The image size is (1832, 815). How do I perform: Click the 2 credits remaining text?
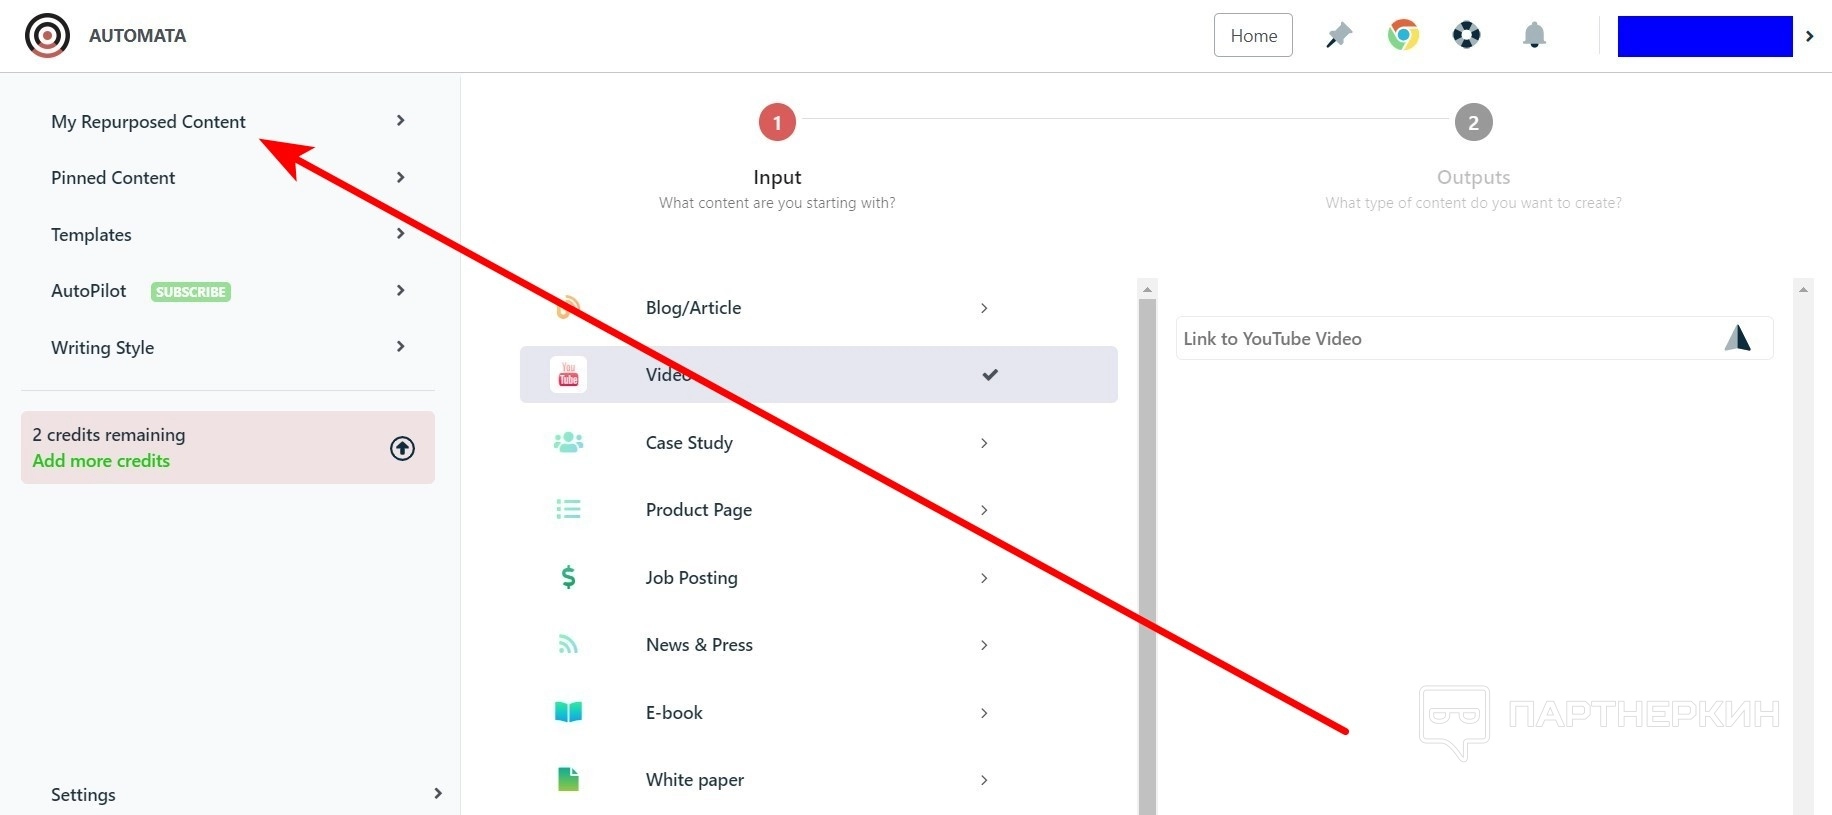coord(108,435)
